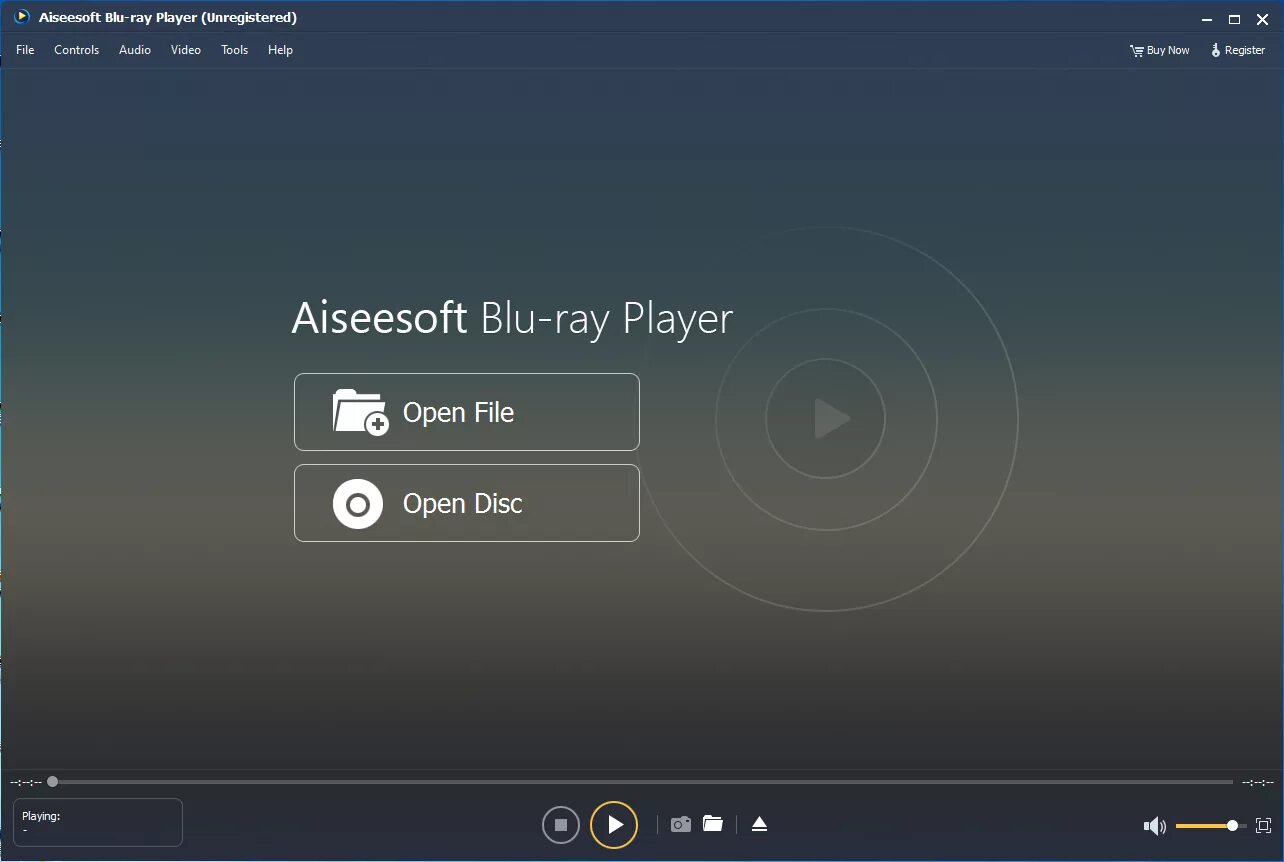Minimize the Blu-ray Player window
The width and height of the screenshot is (1284, 862).
click(x=1205, y=19)
